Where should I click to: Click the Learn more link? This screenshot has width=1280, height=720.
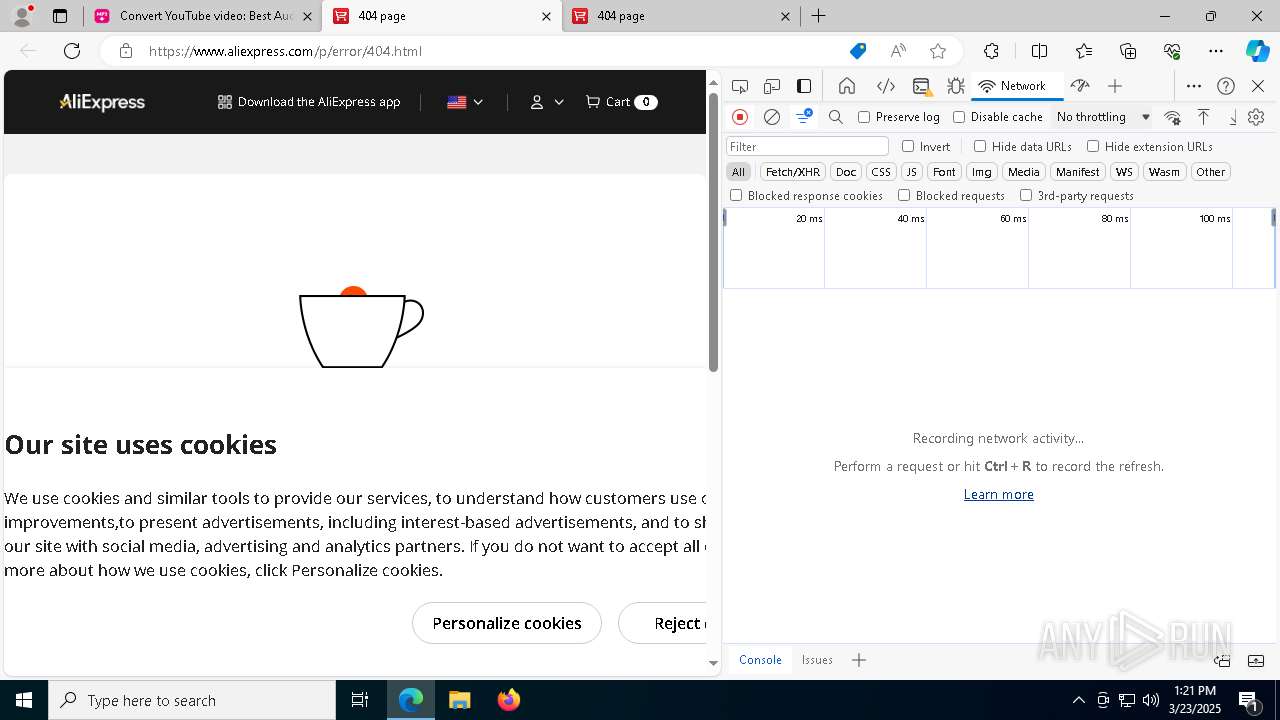click(999, 494)
